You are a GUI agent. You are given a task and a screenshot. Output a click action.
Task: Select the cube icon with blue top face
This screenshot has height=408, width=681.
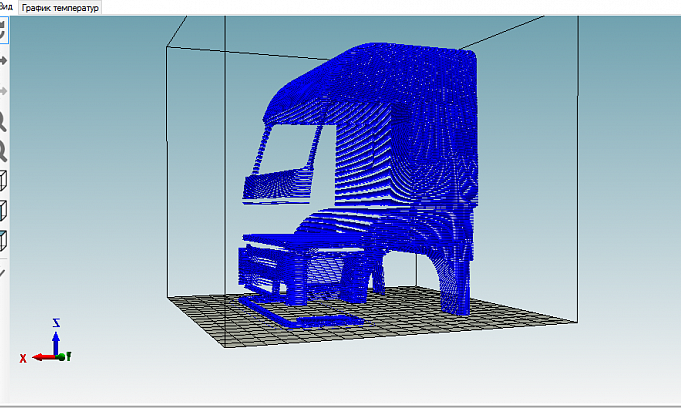coord(3,240)
